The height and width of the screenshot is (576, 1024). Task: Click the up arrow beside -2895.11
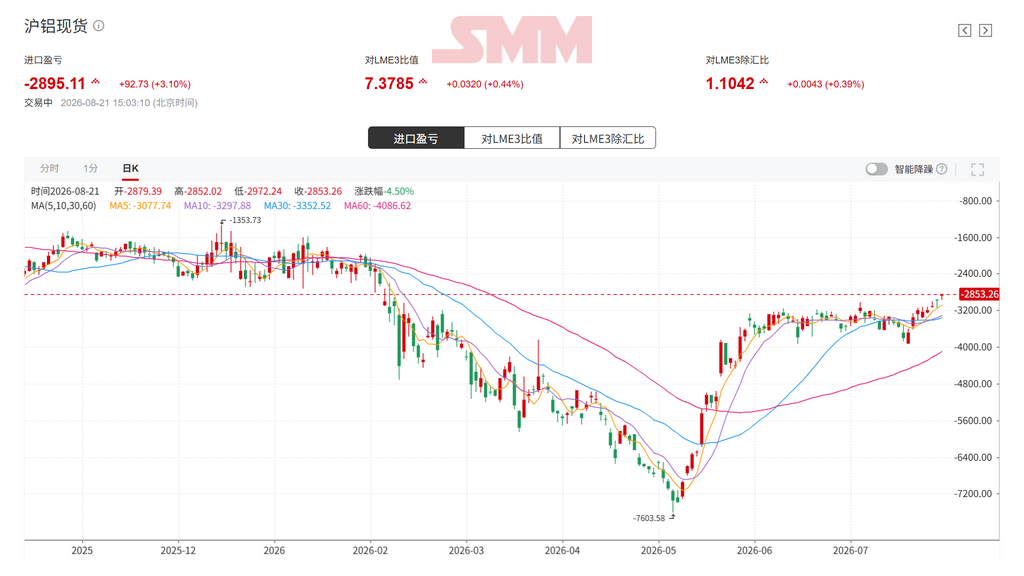click(95, 82)
